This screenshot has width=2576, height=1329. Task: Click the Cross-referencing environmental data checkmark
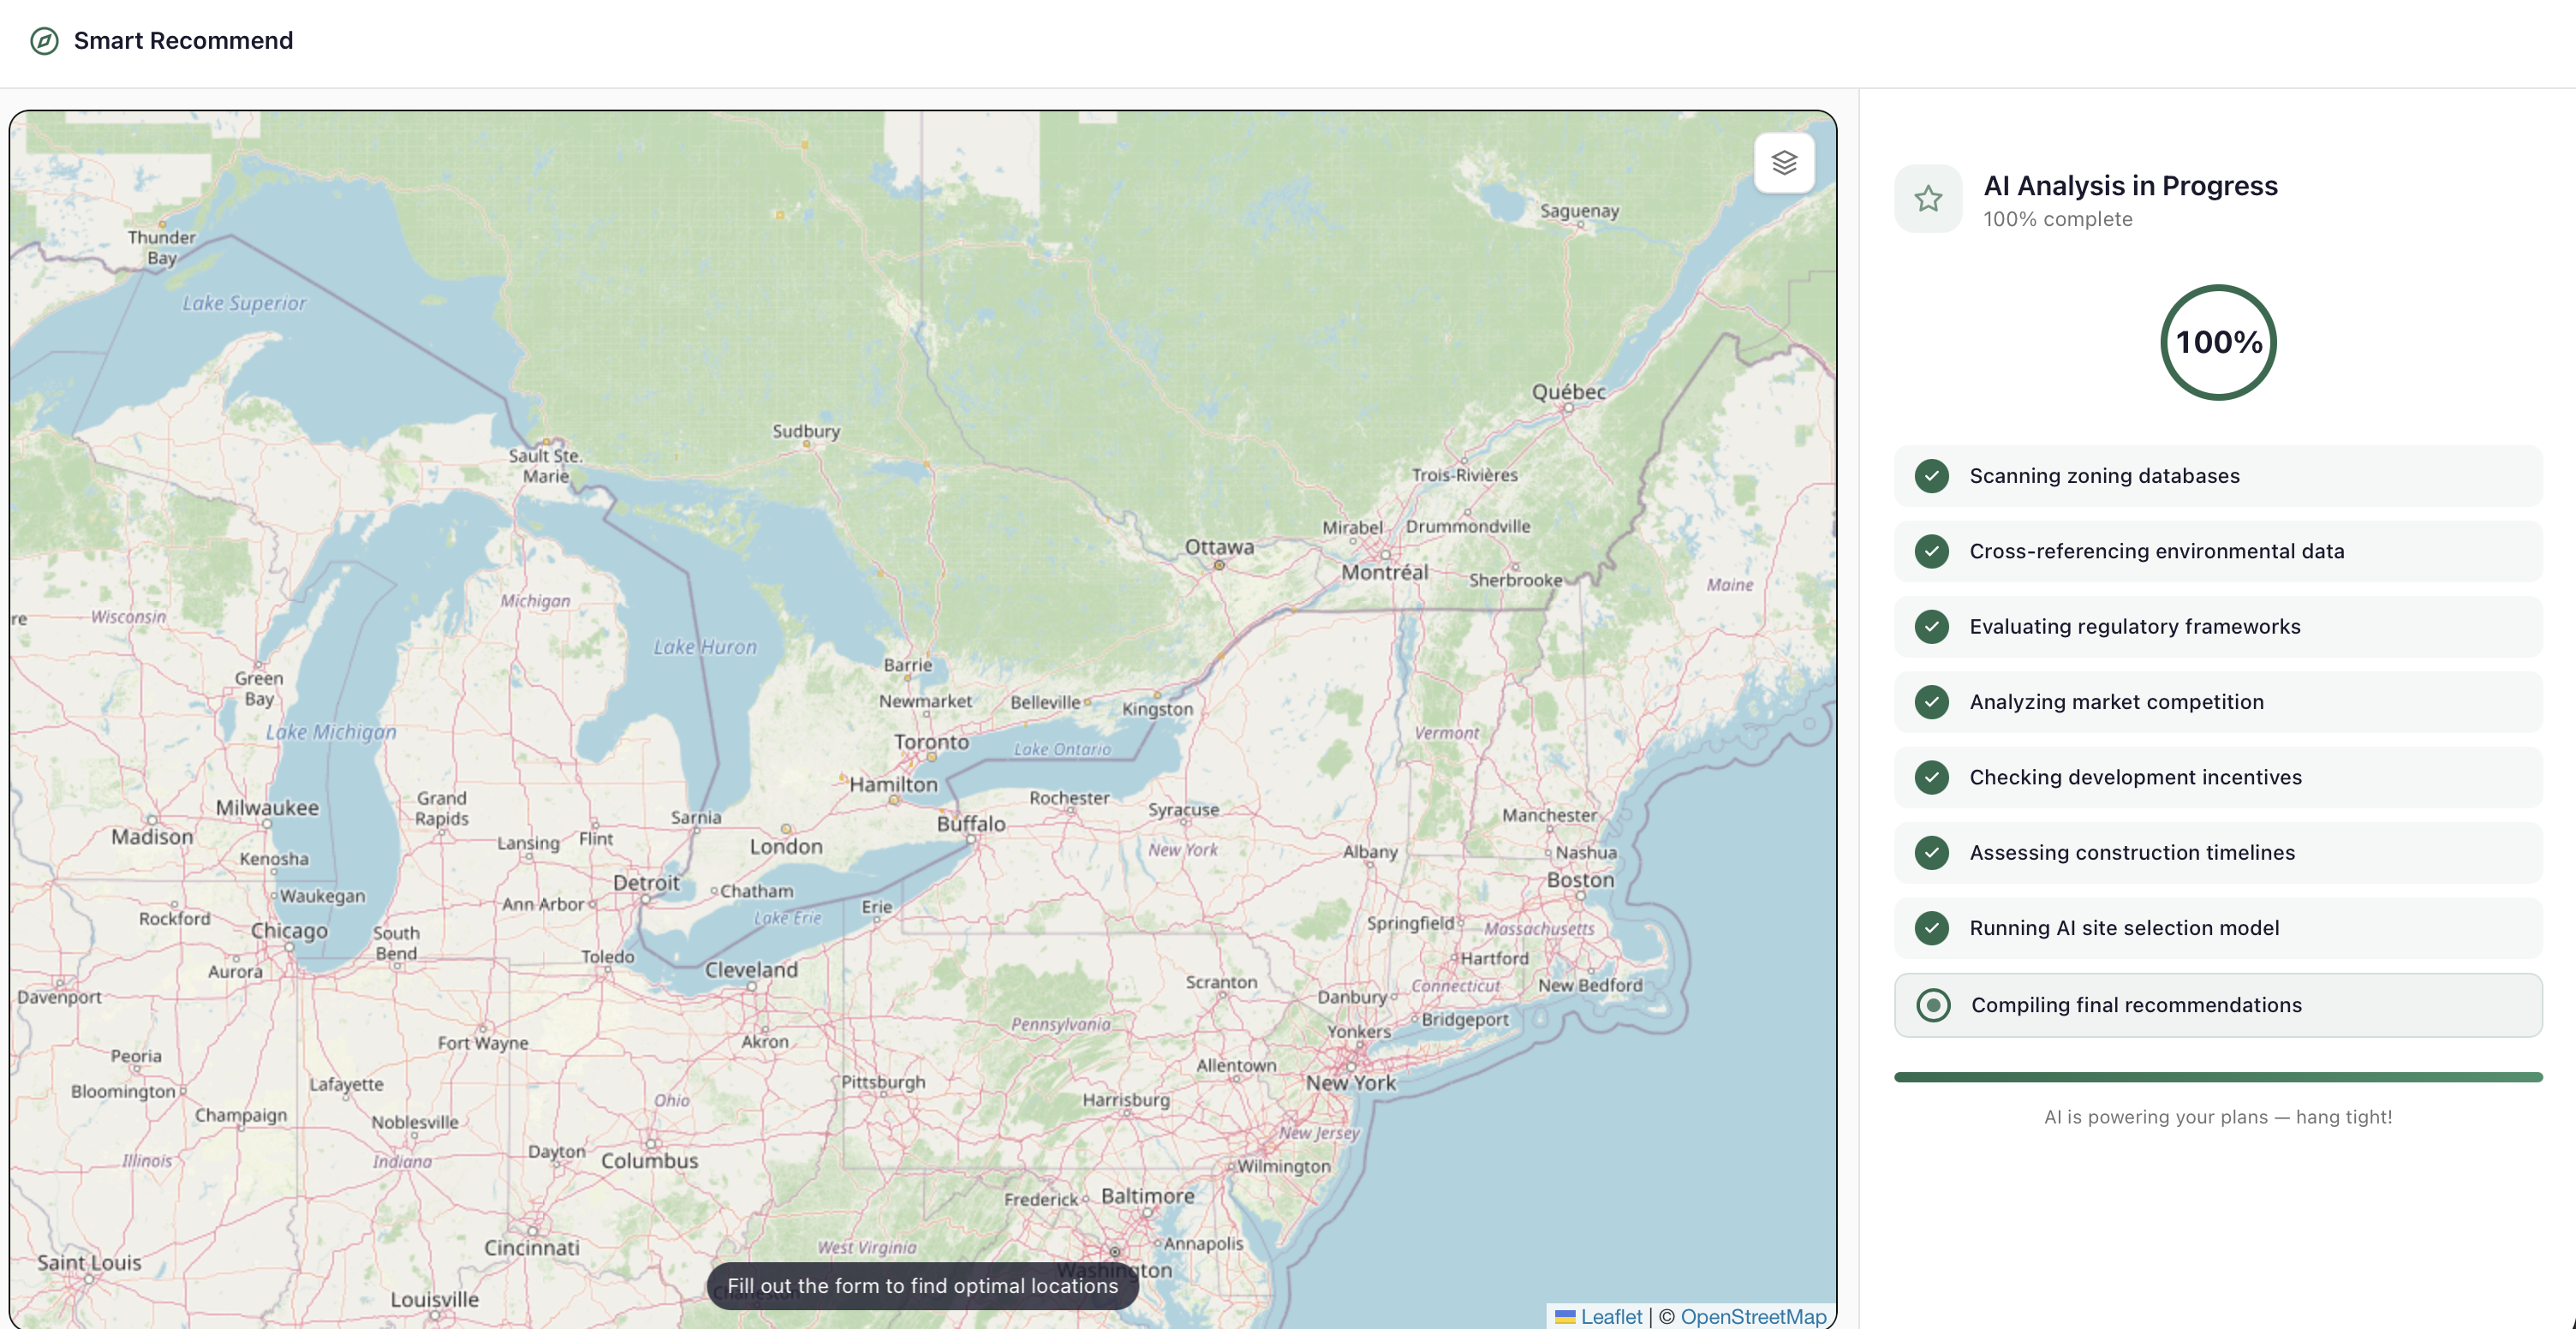[x=1932, y=551]
